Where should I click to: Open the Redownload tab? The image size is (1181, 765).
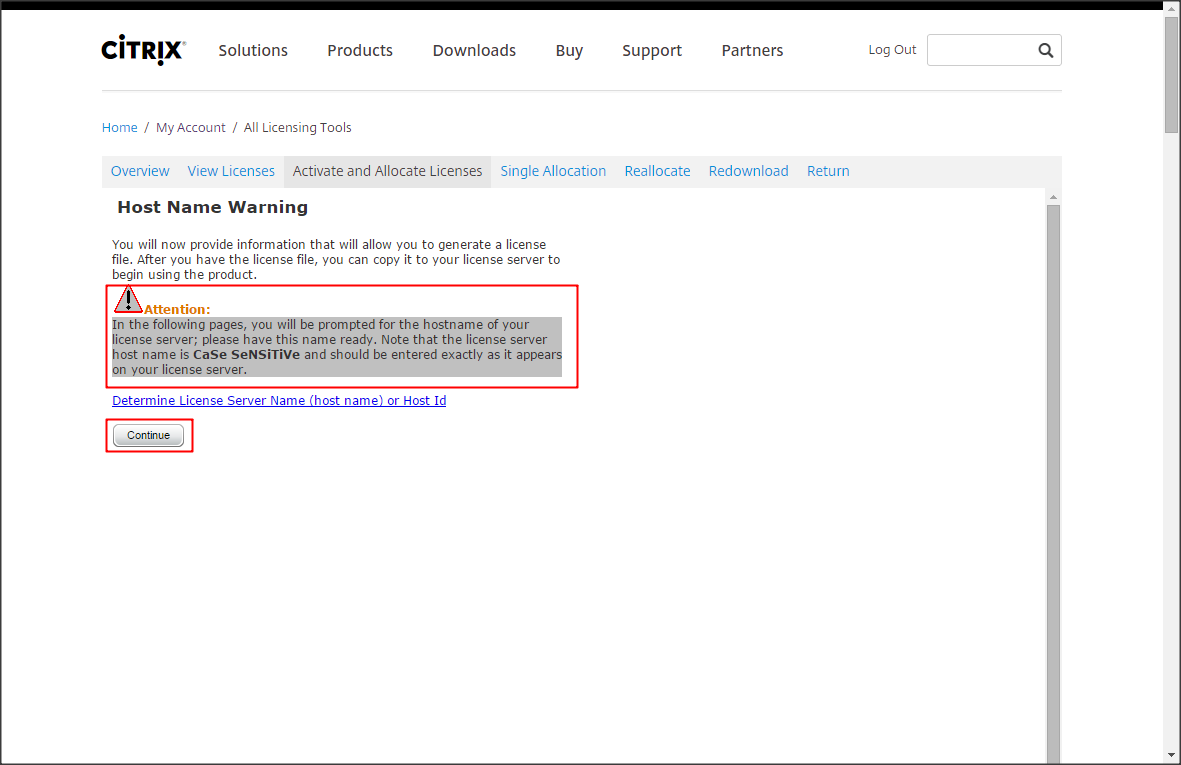(748, 171)
